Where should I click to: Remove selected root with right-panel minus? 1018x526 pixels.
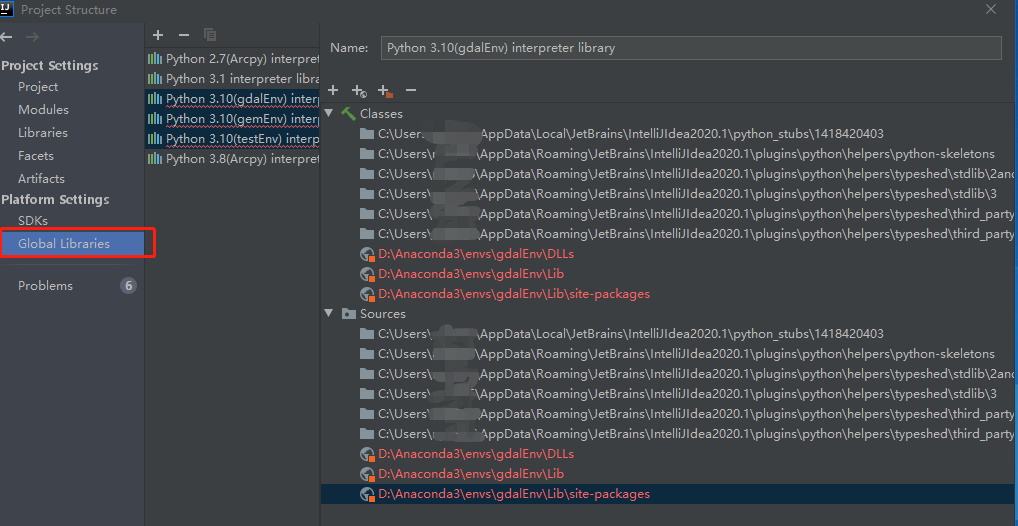[410, 90]
